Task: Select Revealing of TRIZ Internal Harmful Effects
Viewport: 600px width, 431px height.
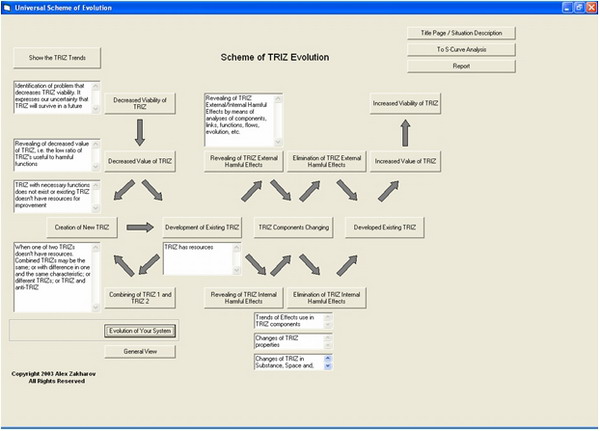Action: tap(244, 298)
